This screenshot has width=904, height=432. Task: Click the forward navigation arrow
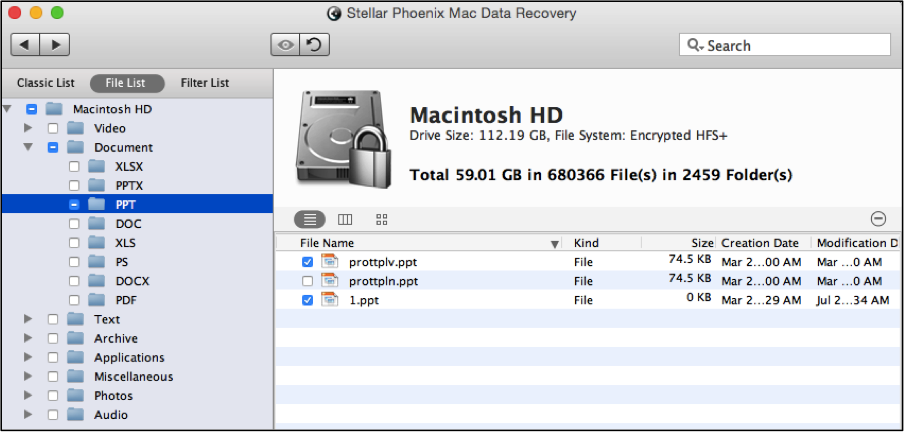55,44
